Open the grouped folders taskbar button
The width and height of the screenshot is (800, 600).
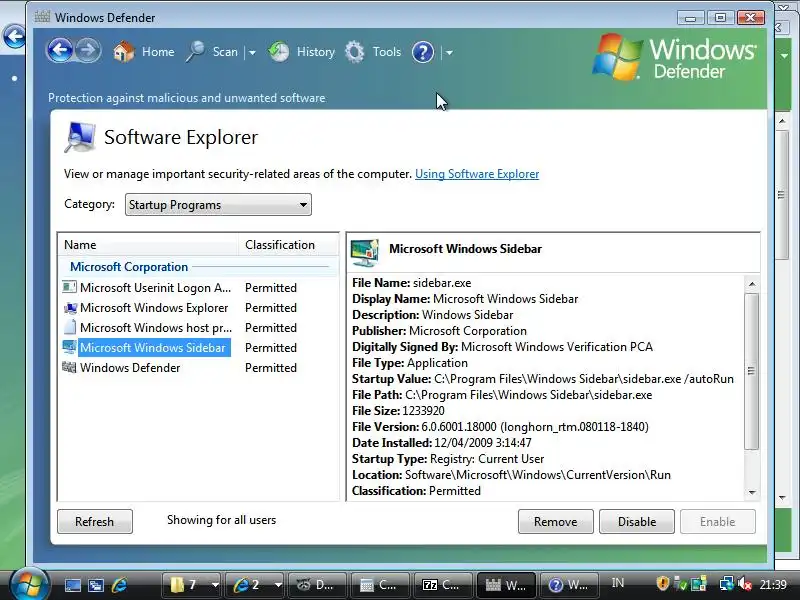click(x=185, y=585)
